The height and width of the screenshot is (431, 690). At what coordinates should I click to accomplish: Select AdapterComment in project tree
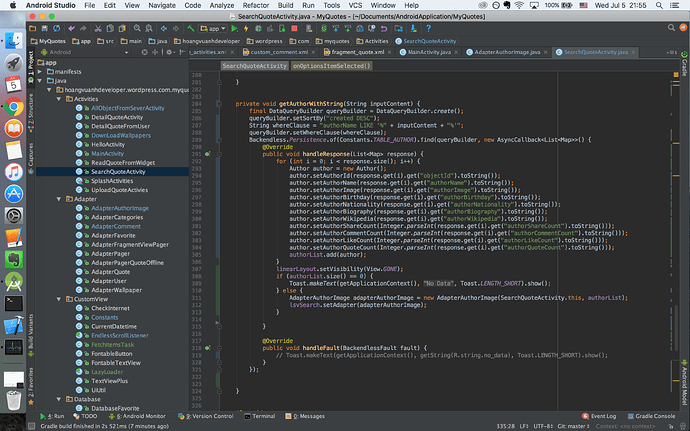click(116, 226)
